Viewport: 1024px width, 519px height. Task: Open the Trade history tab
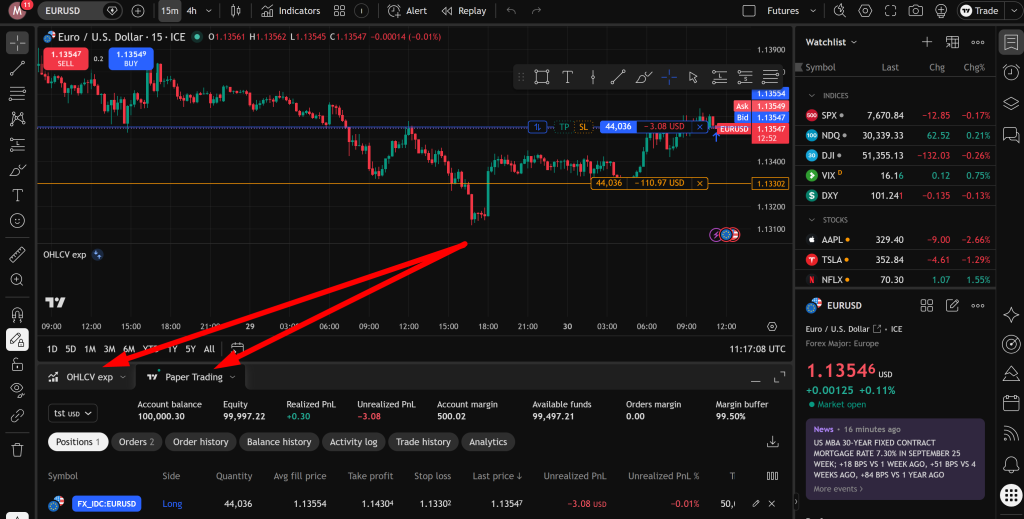423,442
